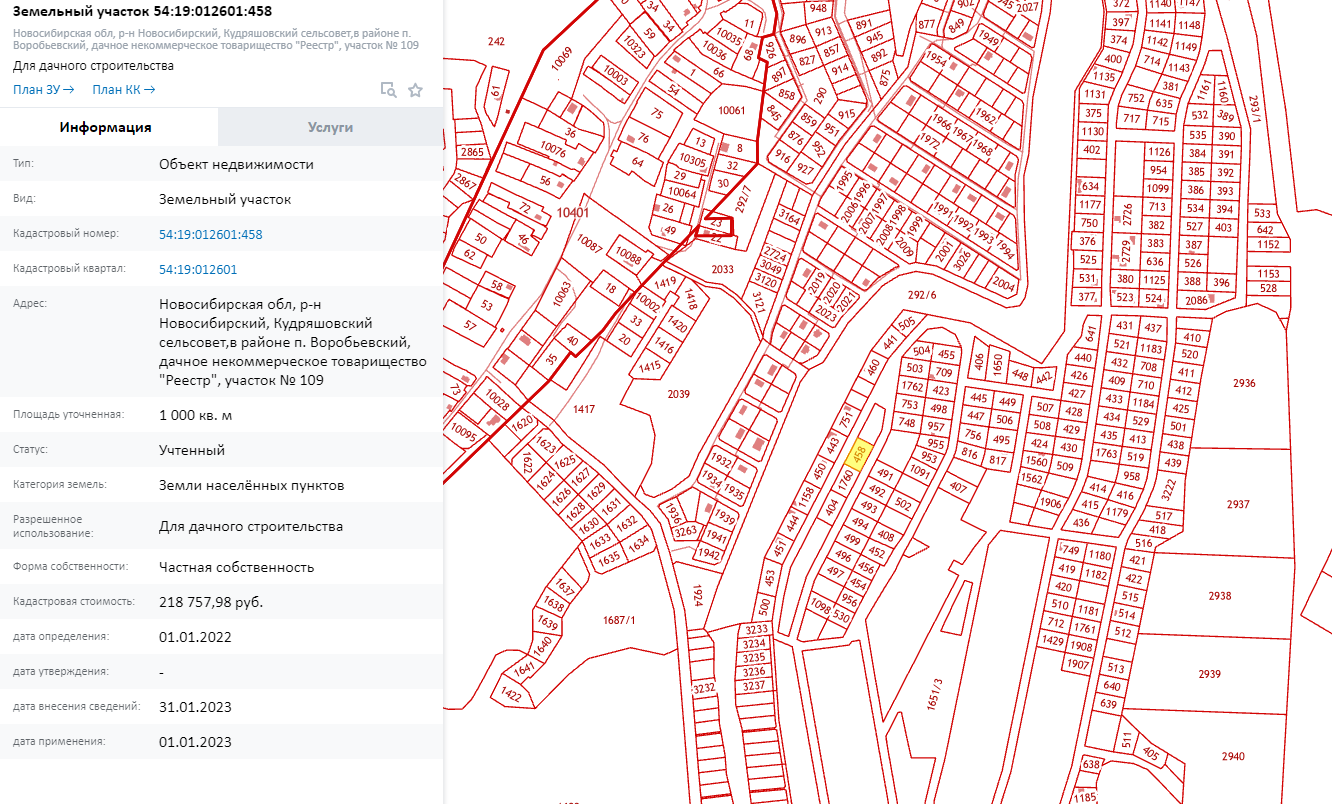This screenshot has width=1332, height=804.
Task: Click the blue cadastral number link ending in :458
Action: (x=210, y=234)
